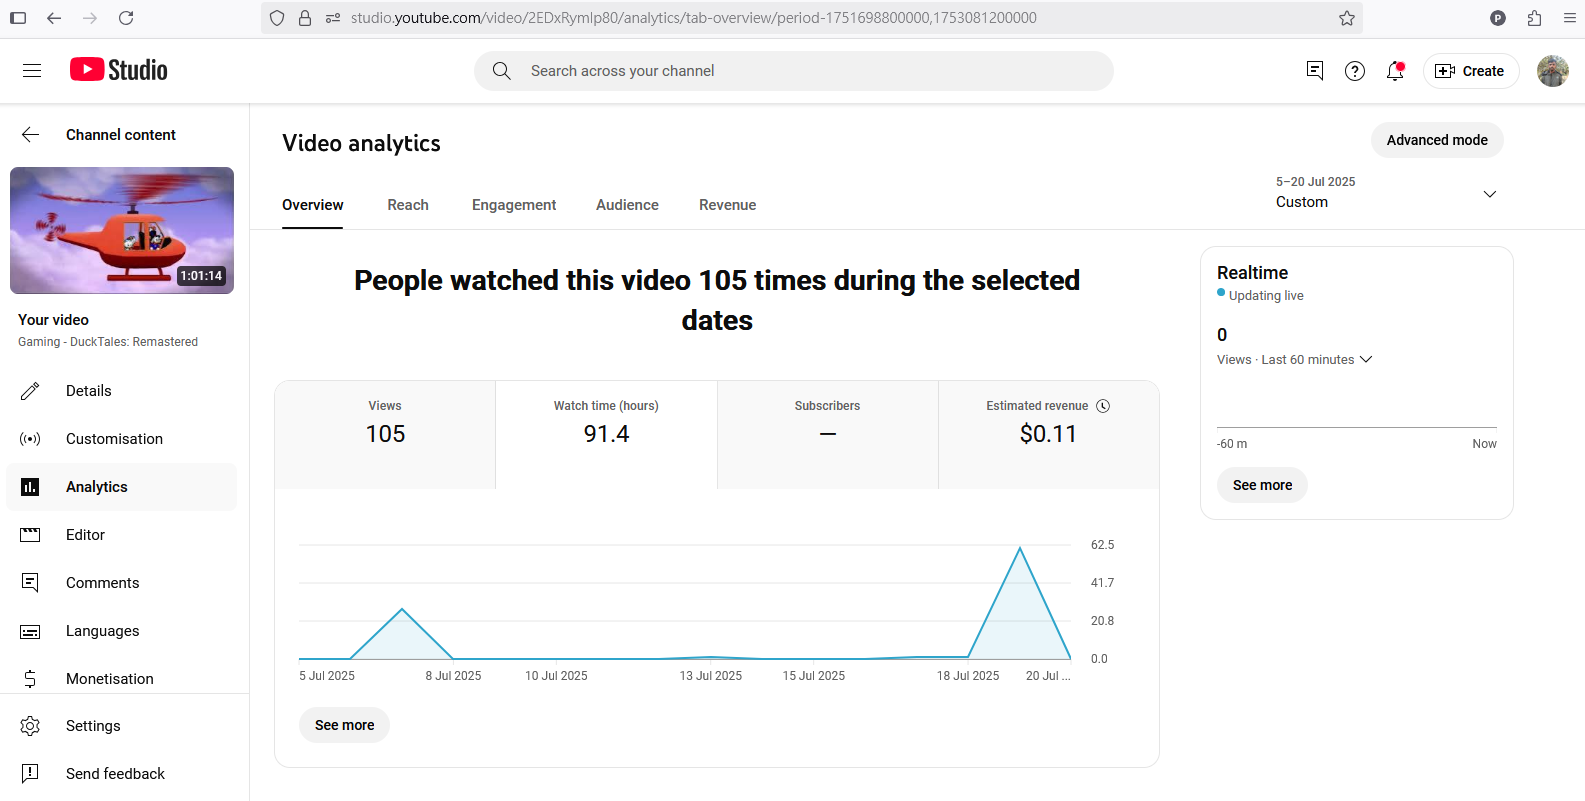Click See more under the chart
Screen dimensions: 1585x801
point(344,725)
